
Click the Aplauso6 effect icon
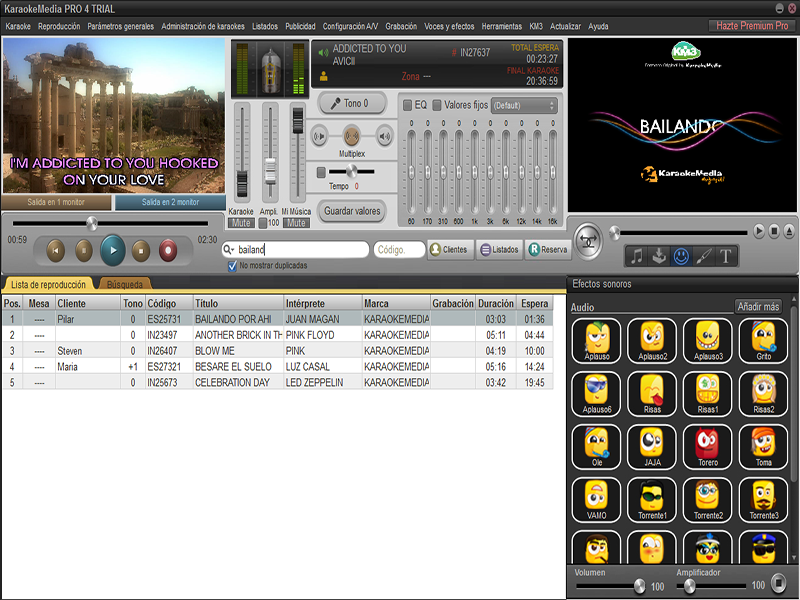(596, 394)
